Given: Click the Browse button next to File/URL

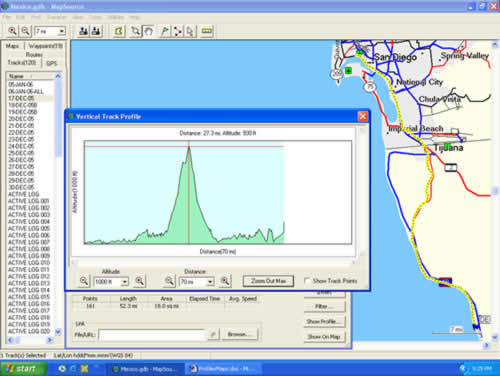Looking at the screenshot, I should pyautogui.click(x=239, y=334).
